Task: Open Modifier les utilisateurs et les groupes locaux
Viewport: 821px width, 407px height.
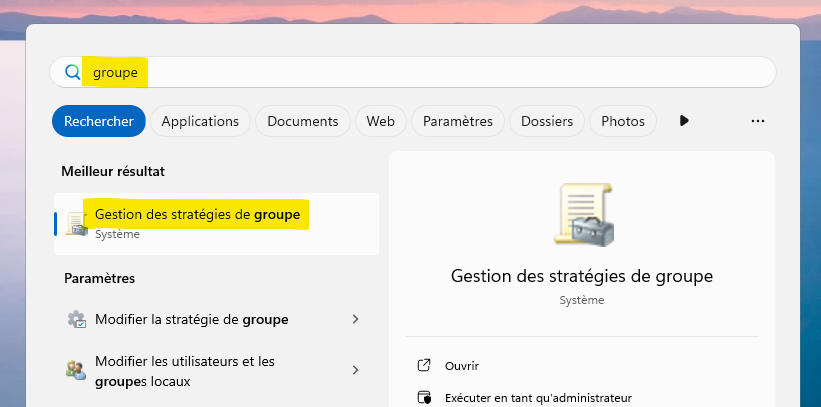Action: click(x=216, y=371)
